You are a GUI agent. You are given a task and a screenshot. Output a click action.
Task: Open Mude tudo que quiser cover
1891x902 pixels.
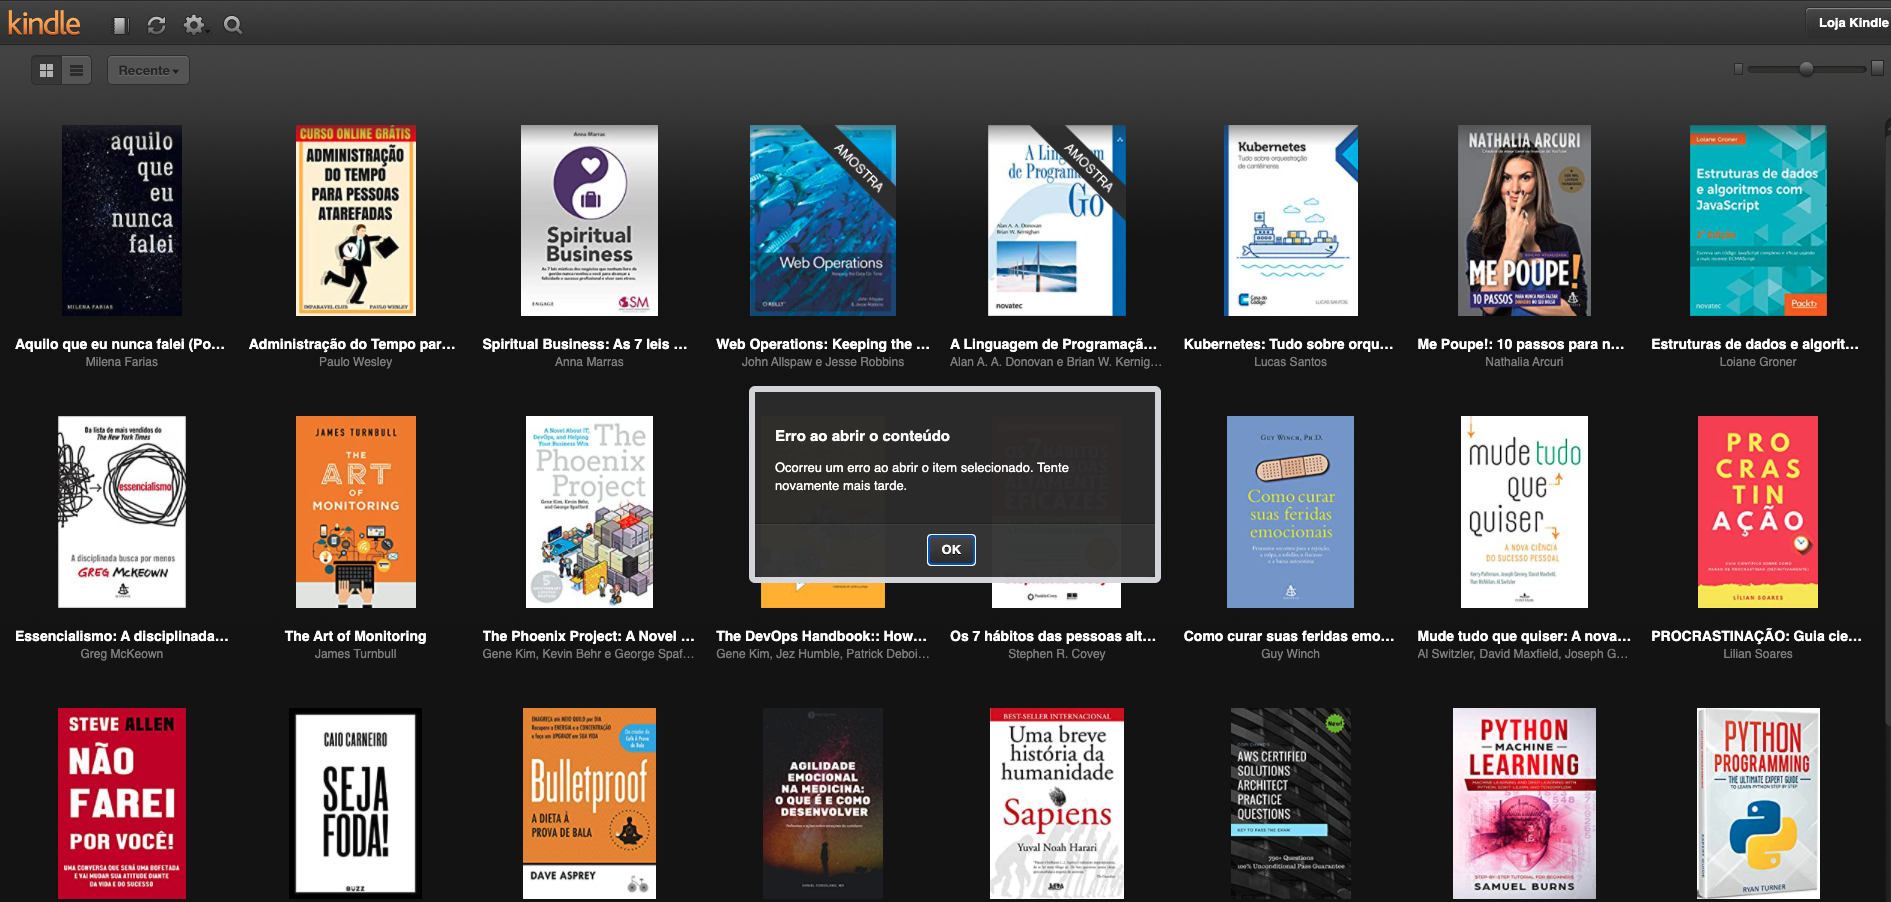(1524, 512)
